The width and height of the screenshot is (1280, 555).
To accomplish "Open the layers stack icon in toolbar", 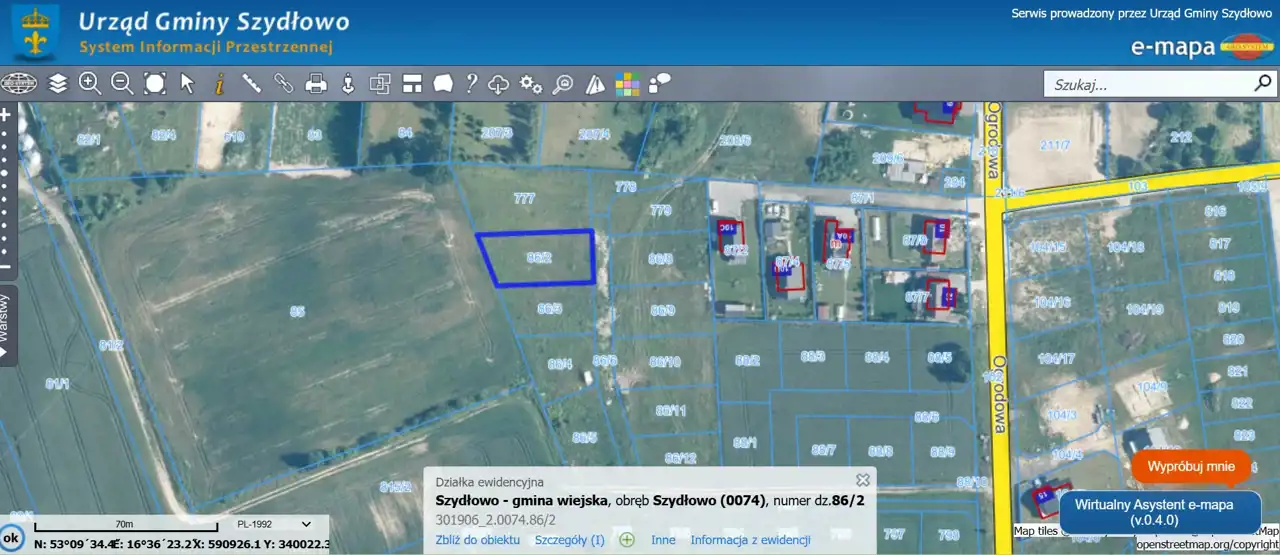I will click(x=58, y=84).
